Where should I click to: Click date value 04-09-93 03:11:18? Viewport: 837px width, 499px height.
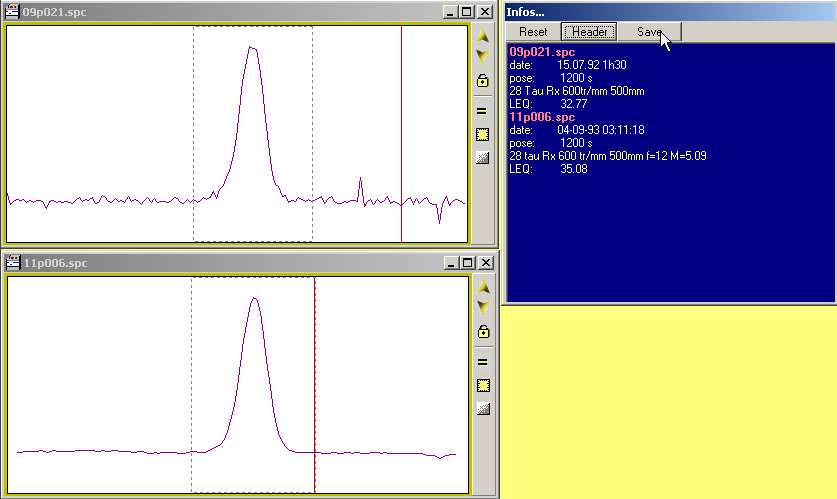[x=601, y=130]
